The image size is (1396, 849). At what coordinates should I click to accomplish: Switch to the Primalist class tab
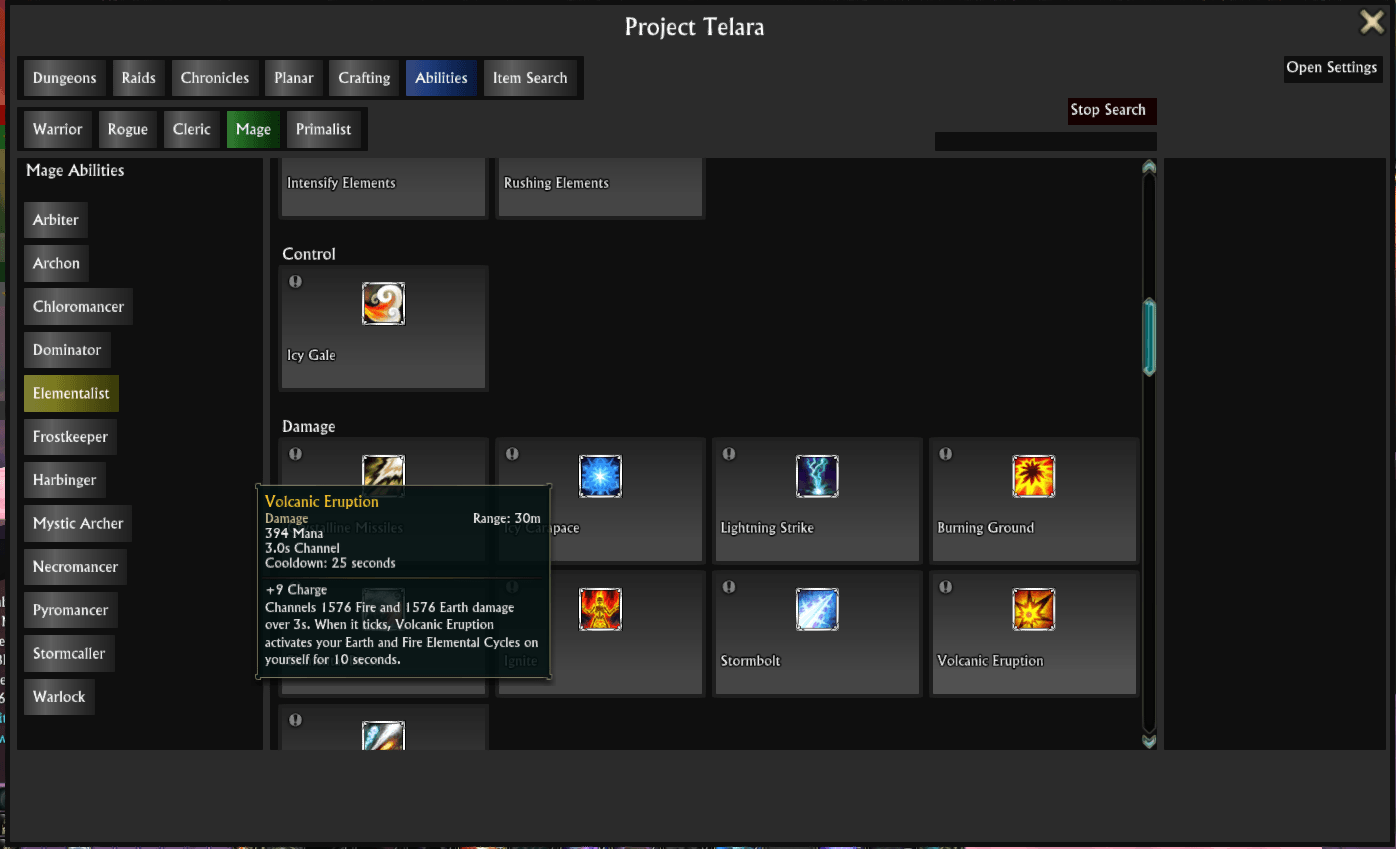[324, 130]
